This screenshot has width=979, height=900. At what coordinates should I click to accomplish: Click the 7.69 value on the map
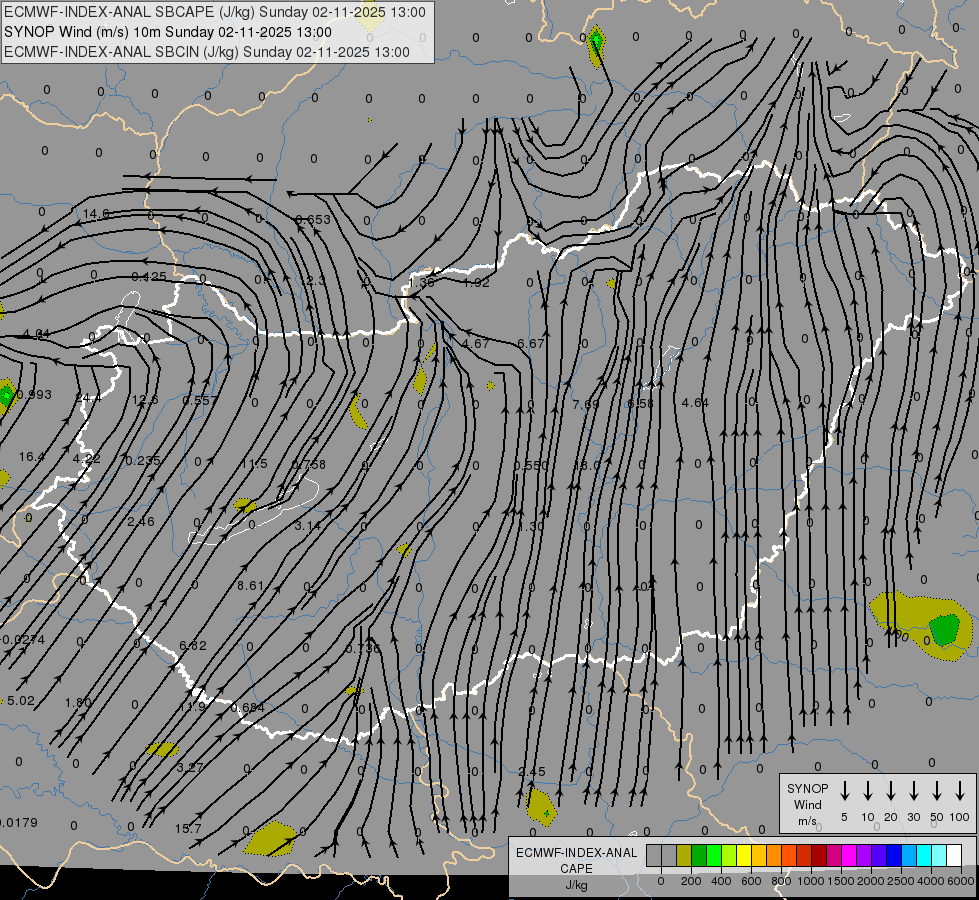click(x=586, y=404)
